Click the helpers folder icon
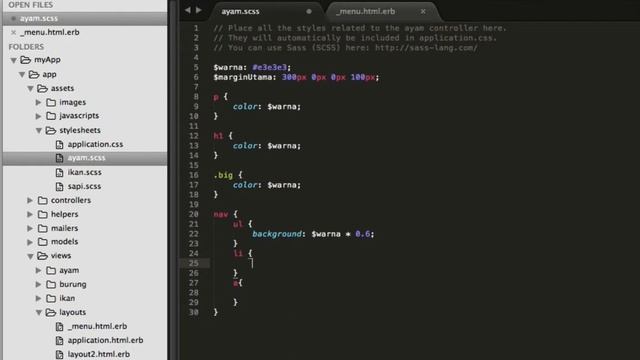Screen dimensions: 640x360 [42, 214]
